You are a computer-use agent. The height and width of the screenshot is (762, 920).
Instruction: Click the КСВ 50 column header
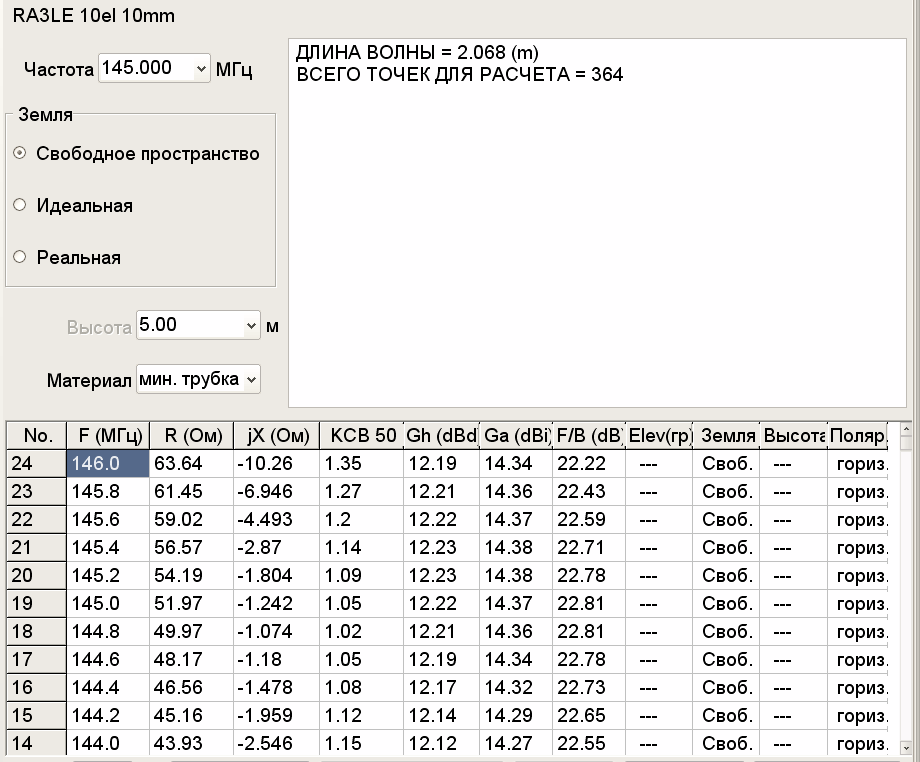pyautogui.click(x=362, y=436)
